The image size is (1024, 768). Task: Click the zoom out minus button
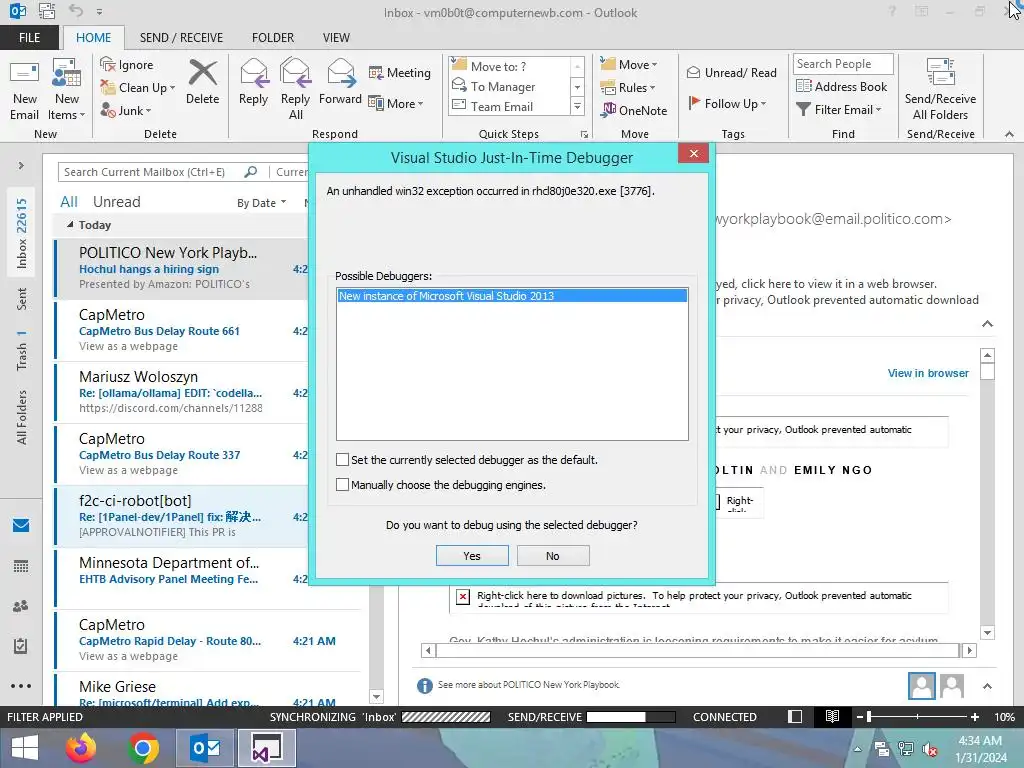click(x=859, y=716)
